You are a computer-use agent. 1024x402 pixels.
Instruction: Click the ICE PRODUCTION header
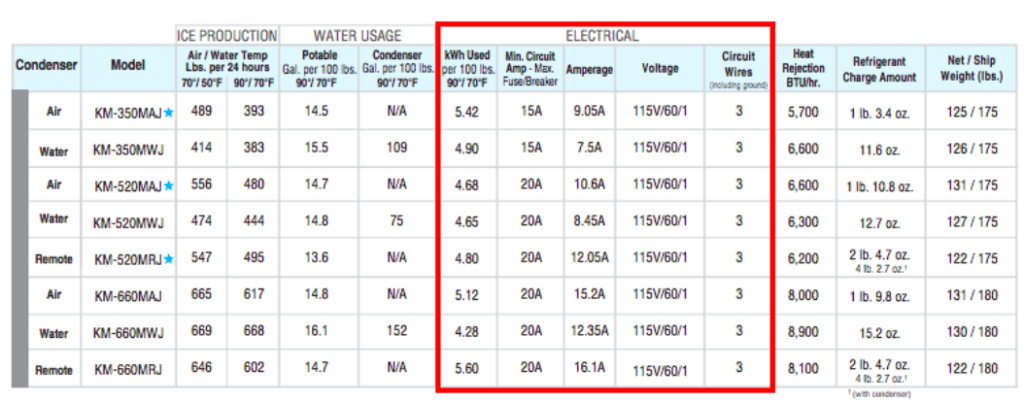coord(227,36)
